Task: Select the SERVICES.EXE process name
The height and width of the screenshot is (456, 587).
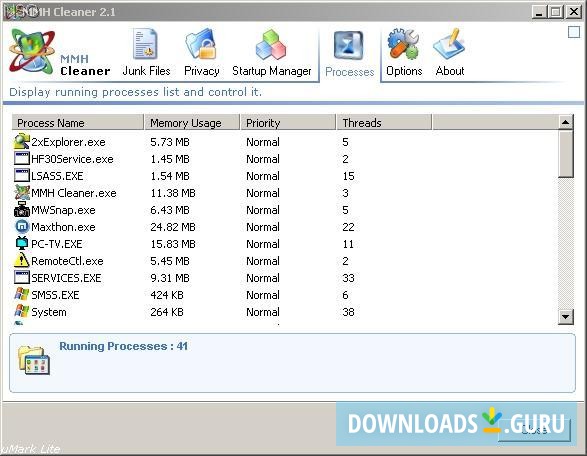Action: pyautogui.click(x=66, y=278)
